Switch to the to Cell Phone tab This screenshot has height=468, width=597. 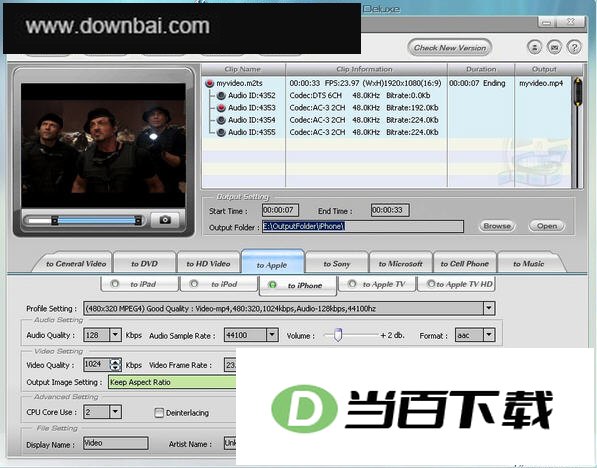point(465,264)
